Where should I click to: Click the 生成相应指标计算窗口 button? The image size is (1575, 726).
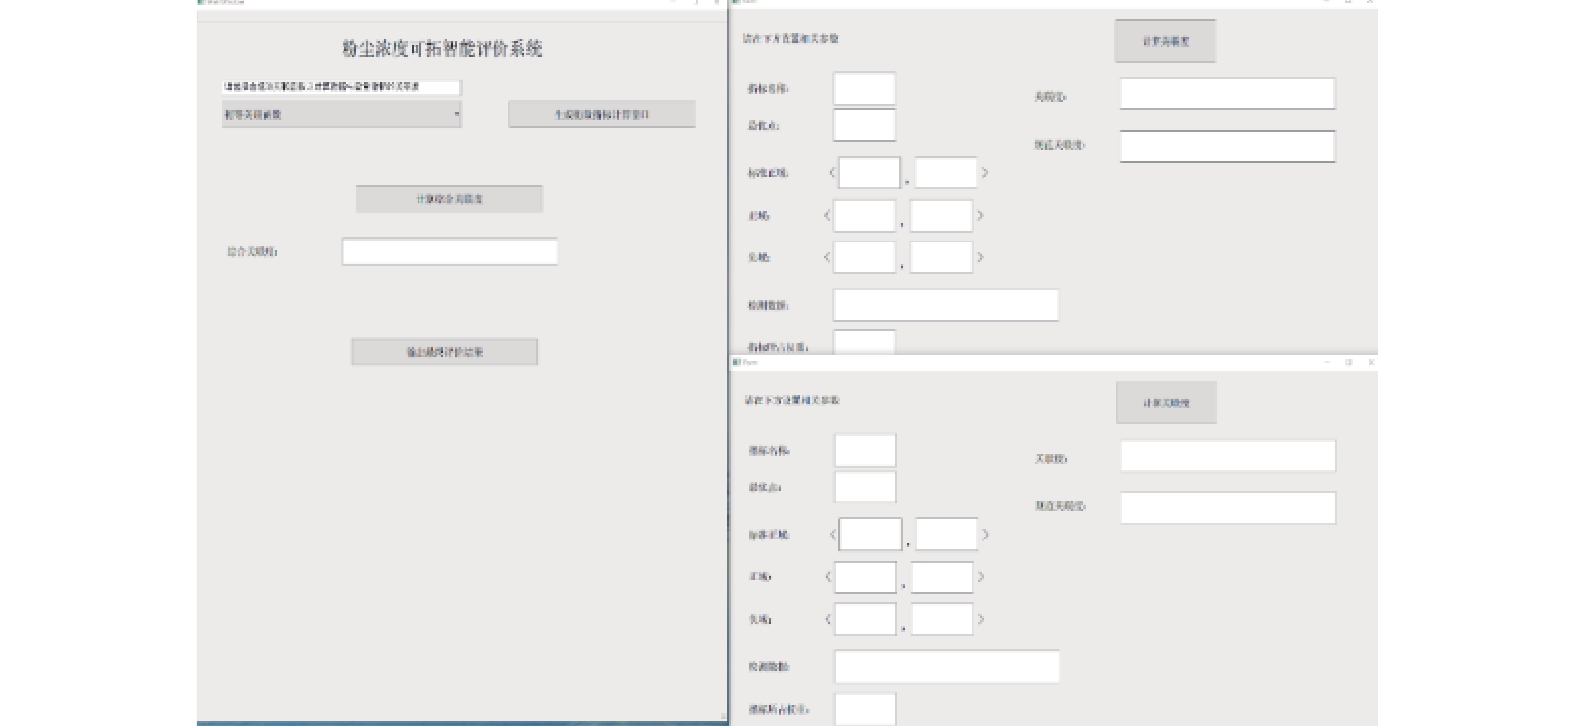(x=601, y=115)
